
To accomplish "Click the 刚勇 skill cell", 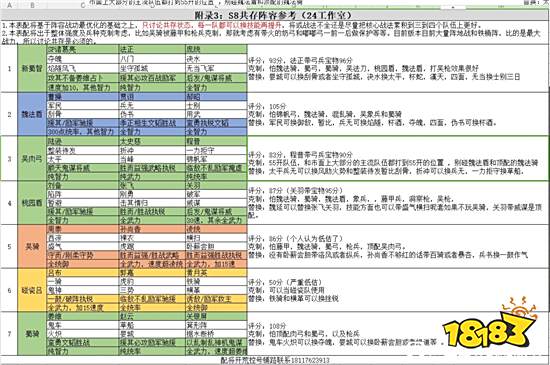I will pos(152,194).
